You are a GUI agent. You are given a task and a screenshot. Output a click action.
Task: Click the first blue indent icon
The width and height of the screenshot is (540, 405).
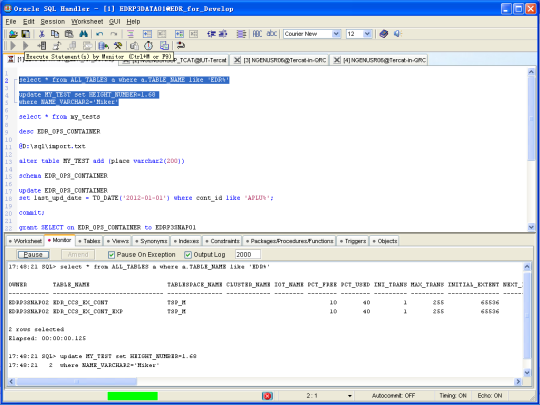(x=147, y=34)
